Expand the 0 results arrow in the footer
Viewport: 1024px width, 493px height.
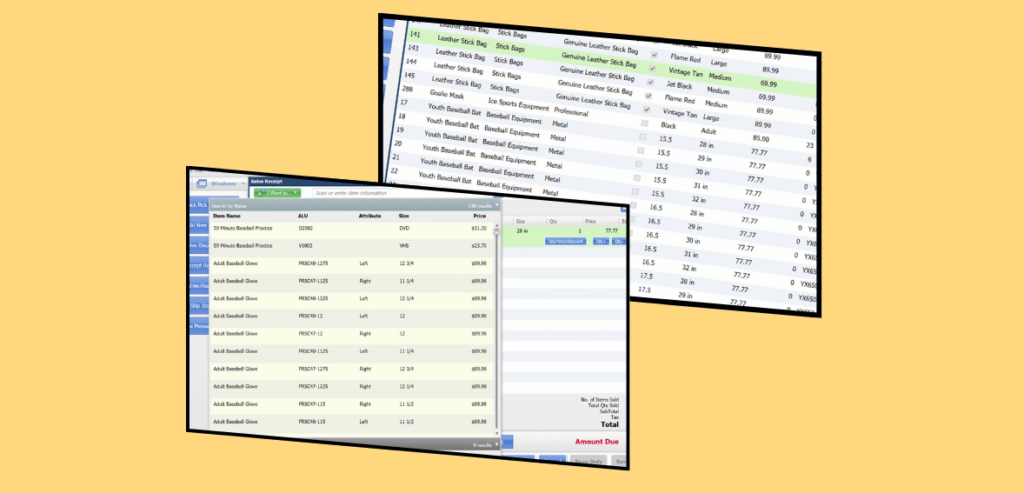pos(497,443)
